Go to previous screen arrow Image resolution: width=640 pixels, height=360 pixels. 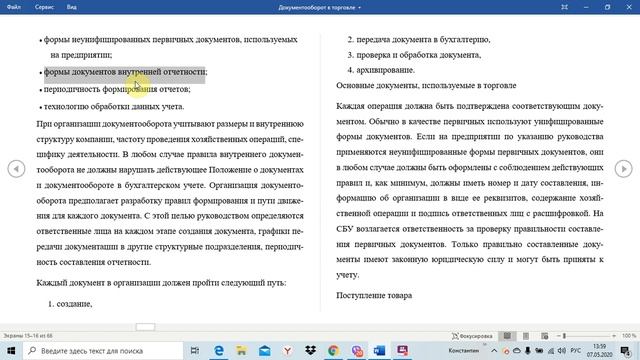point(16,169)
